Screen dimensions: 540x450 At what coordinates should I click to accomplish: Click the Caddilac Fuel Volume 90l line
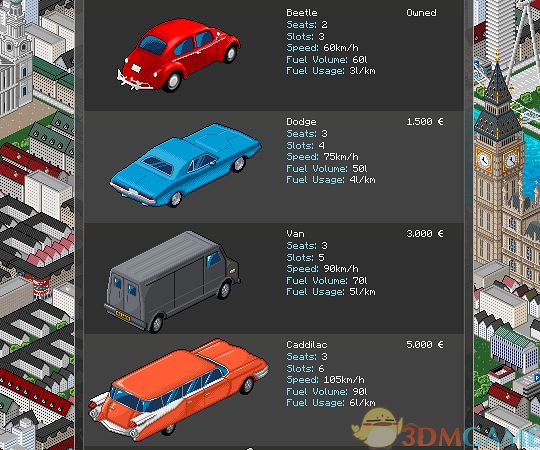[326, 391]
